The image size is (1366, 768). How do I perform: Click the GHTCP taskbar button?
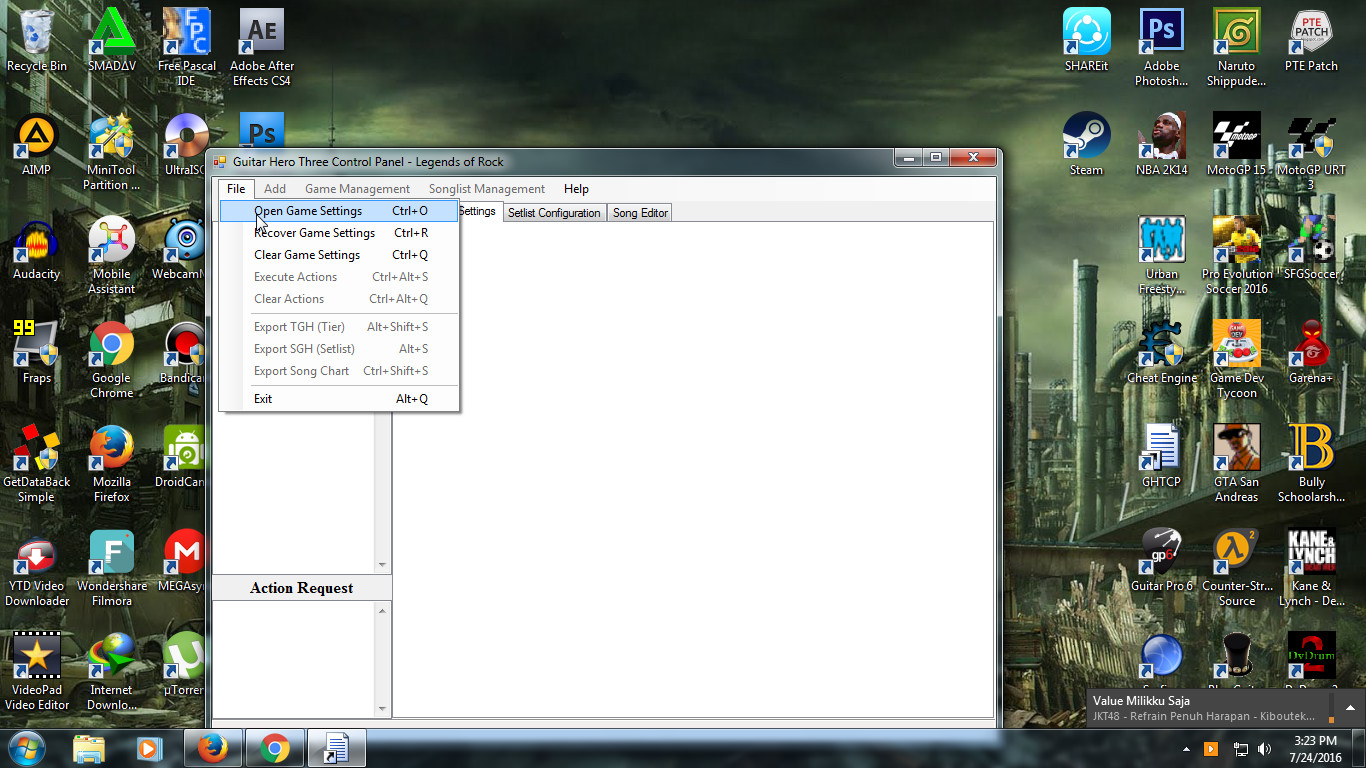pos(337,748)
